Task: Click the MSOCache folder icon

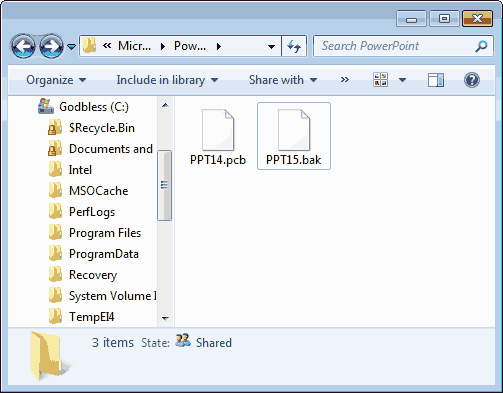Action: tap(55, 190)
